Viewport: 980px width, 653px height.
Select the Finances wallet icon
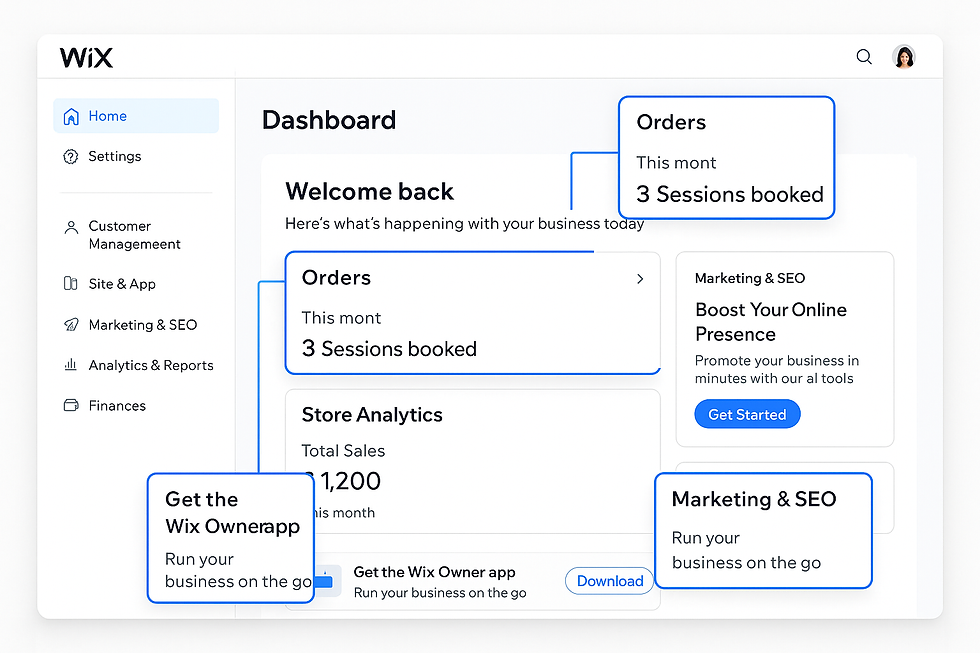(71, 405)
